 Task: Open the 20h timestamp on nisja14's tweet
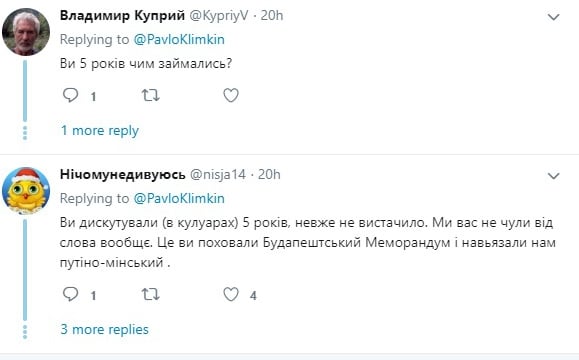(x=269, y=174)
